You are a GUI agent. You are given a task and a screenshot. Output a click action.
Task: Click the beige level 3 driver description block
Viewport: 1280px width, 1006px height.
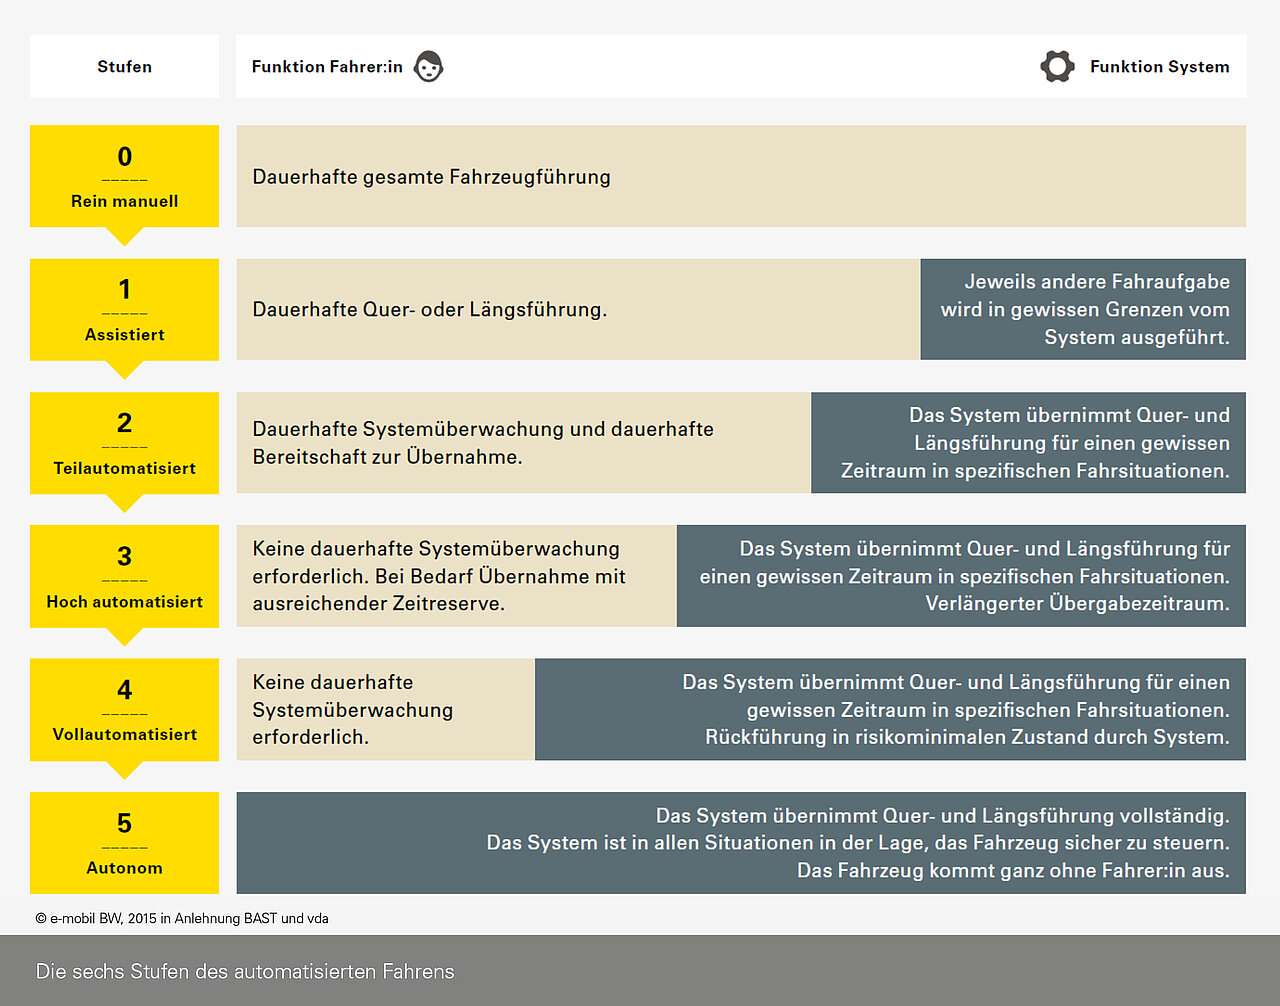coord(455,576)
